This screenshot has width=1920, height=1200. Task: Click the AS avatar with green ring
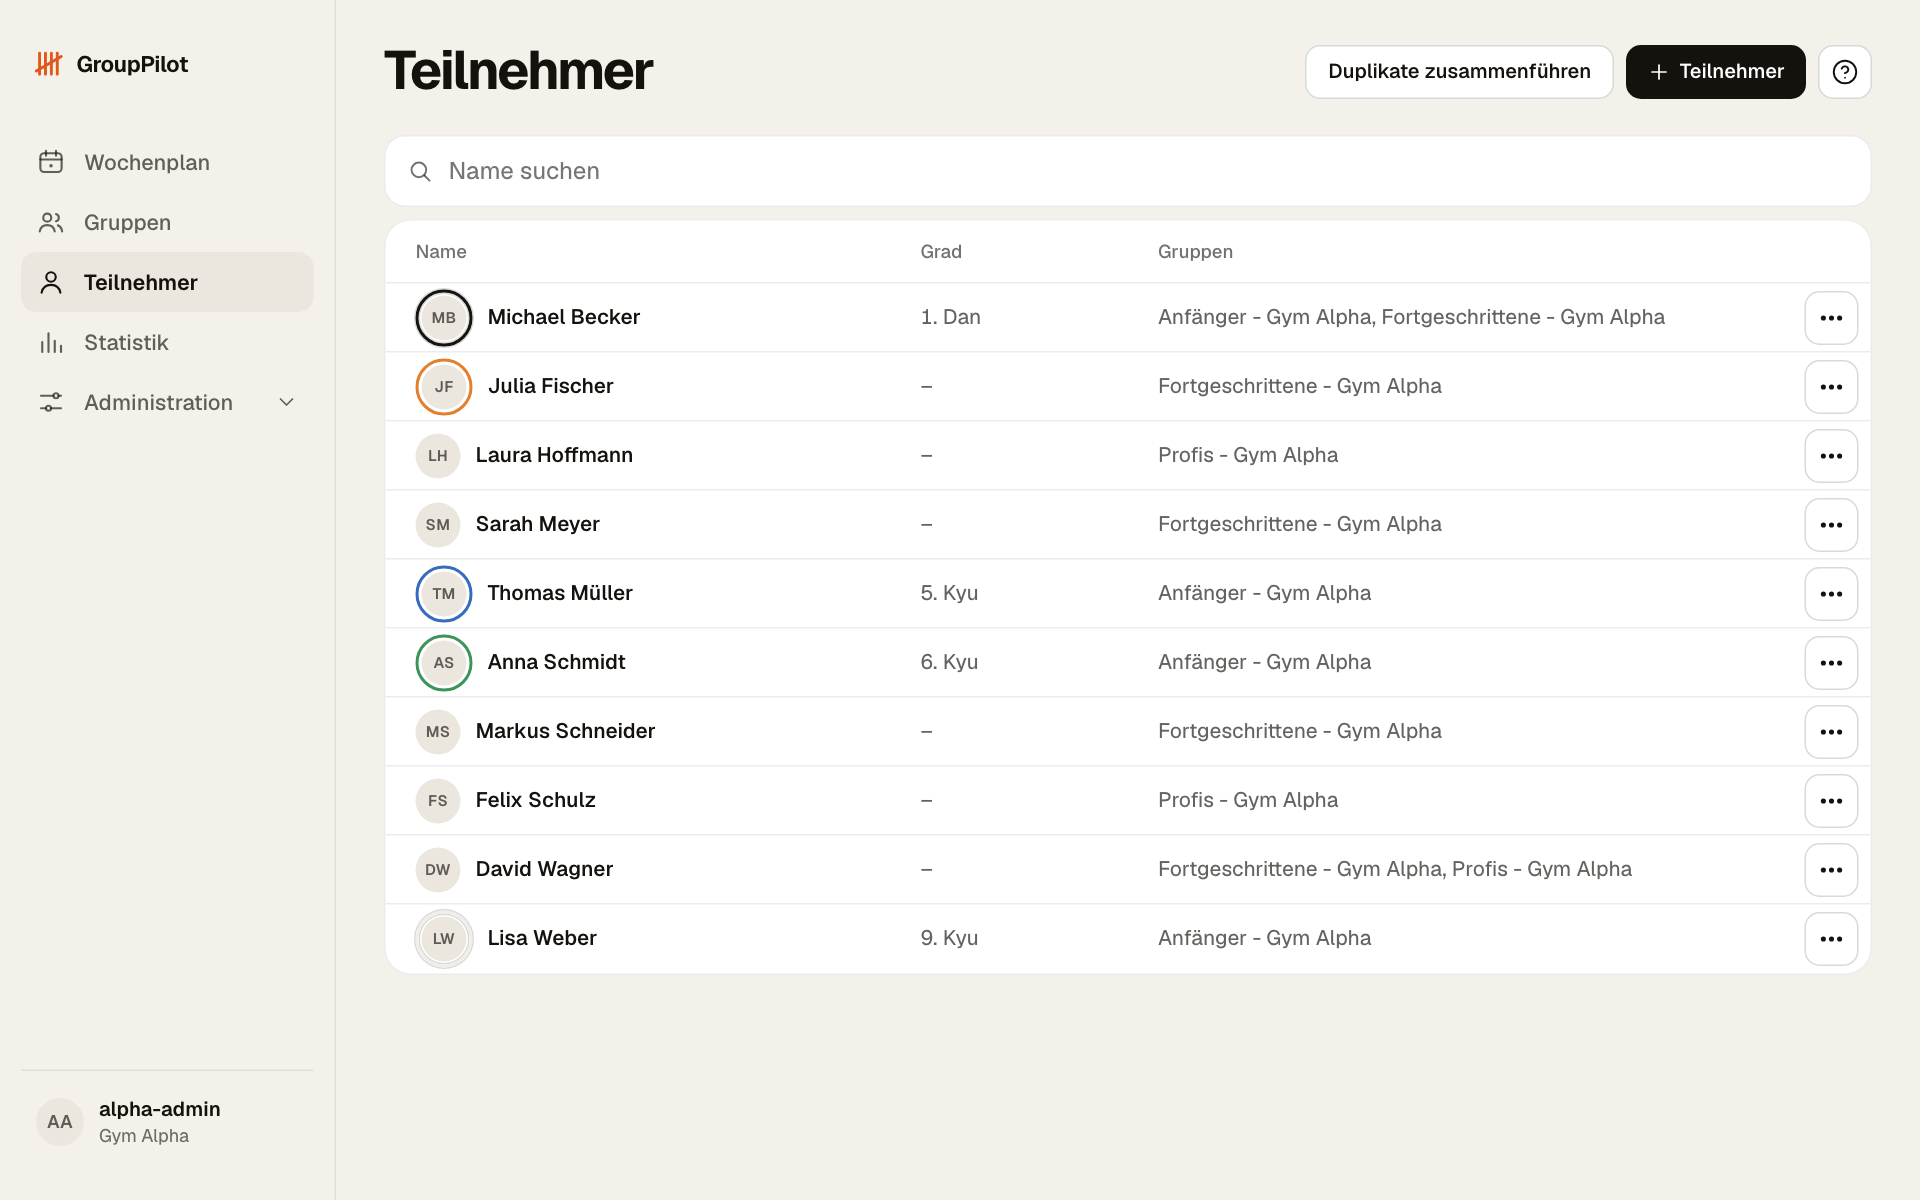(444, 663)
